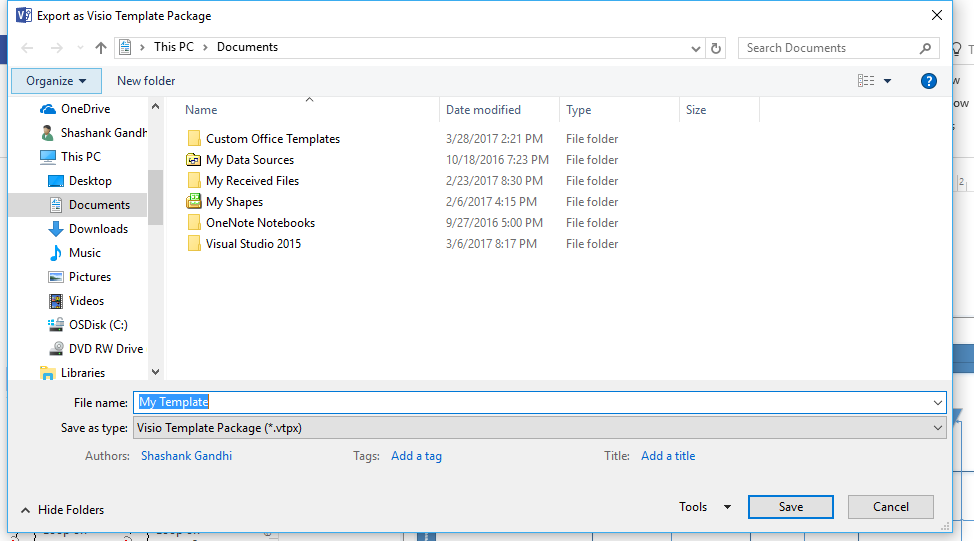Select the Visual Studio 2015 folder
The width and height of the screenshot is (974, 541).
[253, 243]
